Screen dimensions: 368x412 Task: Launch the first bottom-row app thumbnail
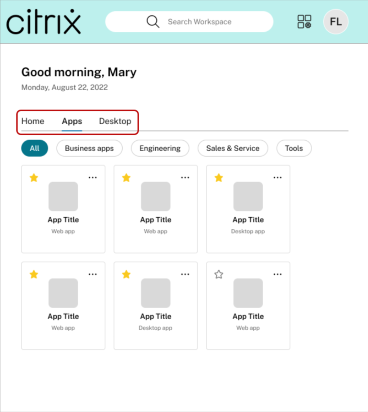63,293
